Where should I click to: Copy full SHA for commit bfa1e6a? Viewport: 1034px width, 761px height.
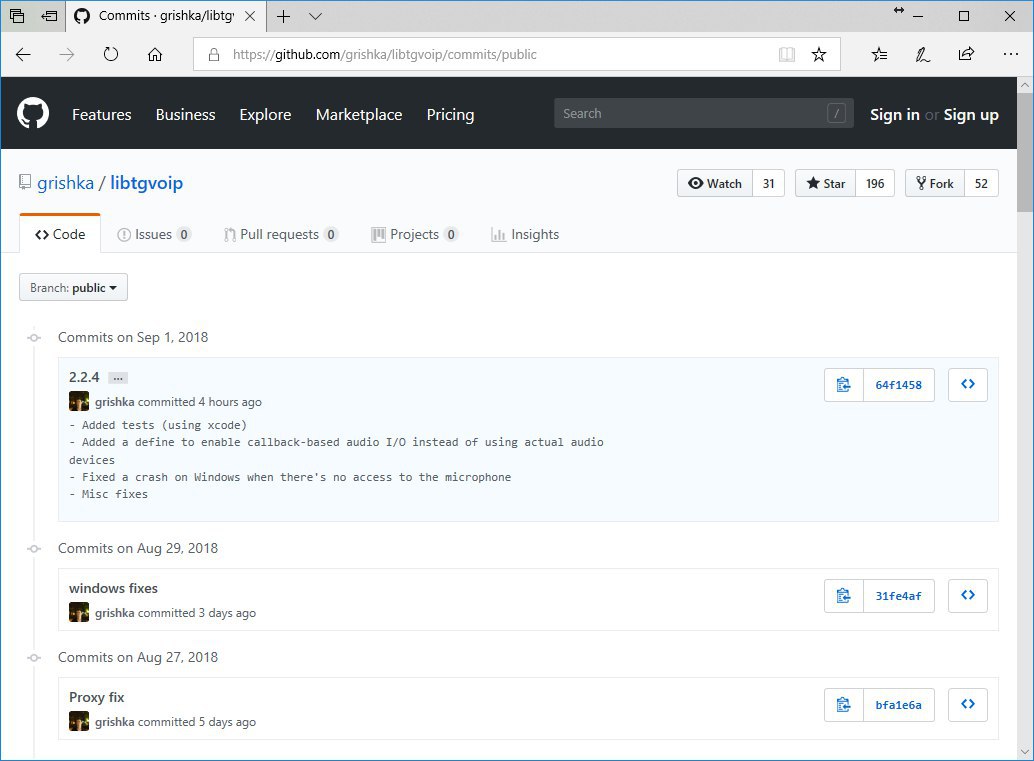click(843, 705)
